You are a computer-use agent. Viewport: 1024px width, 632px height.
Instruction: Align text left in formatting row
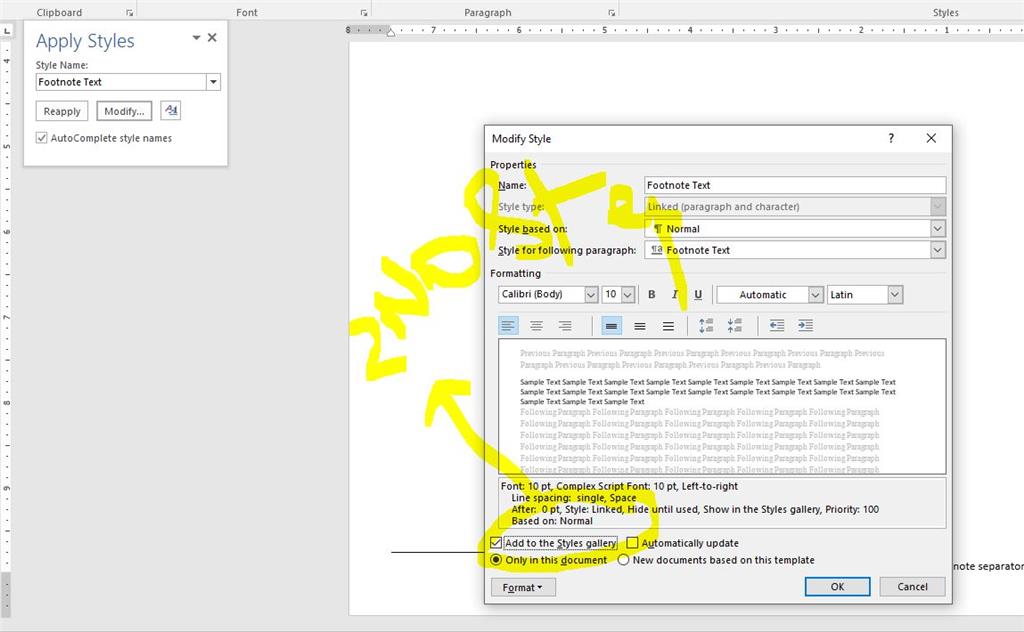pyautogui.click(x=508, y=326)
